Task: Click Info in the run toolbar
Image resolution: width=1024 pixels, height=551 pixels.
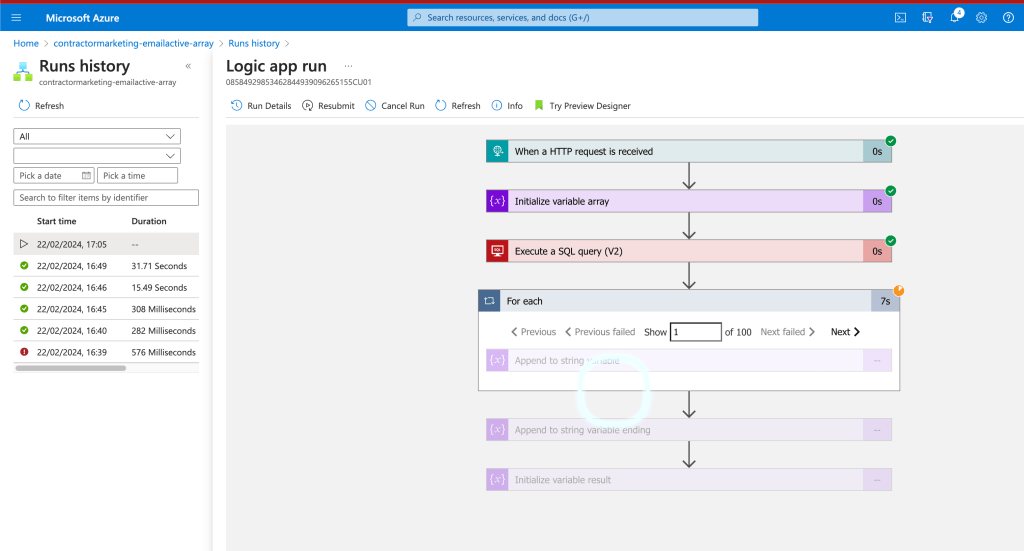Action: pyautogui.click(x=507, y=106)
